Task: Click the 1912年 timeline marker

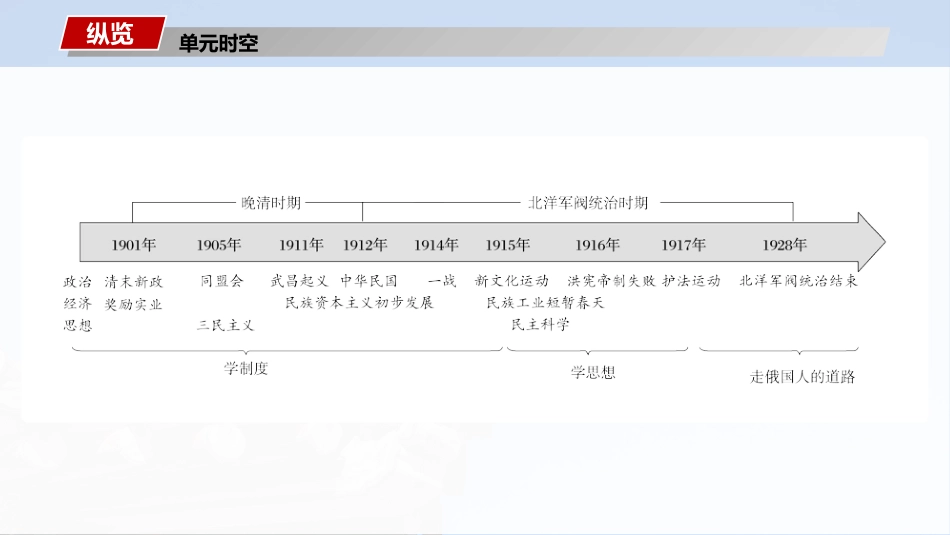Action: click(365, 245)
